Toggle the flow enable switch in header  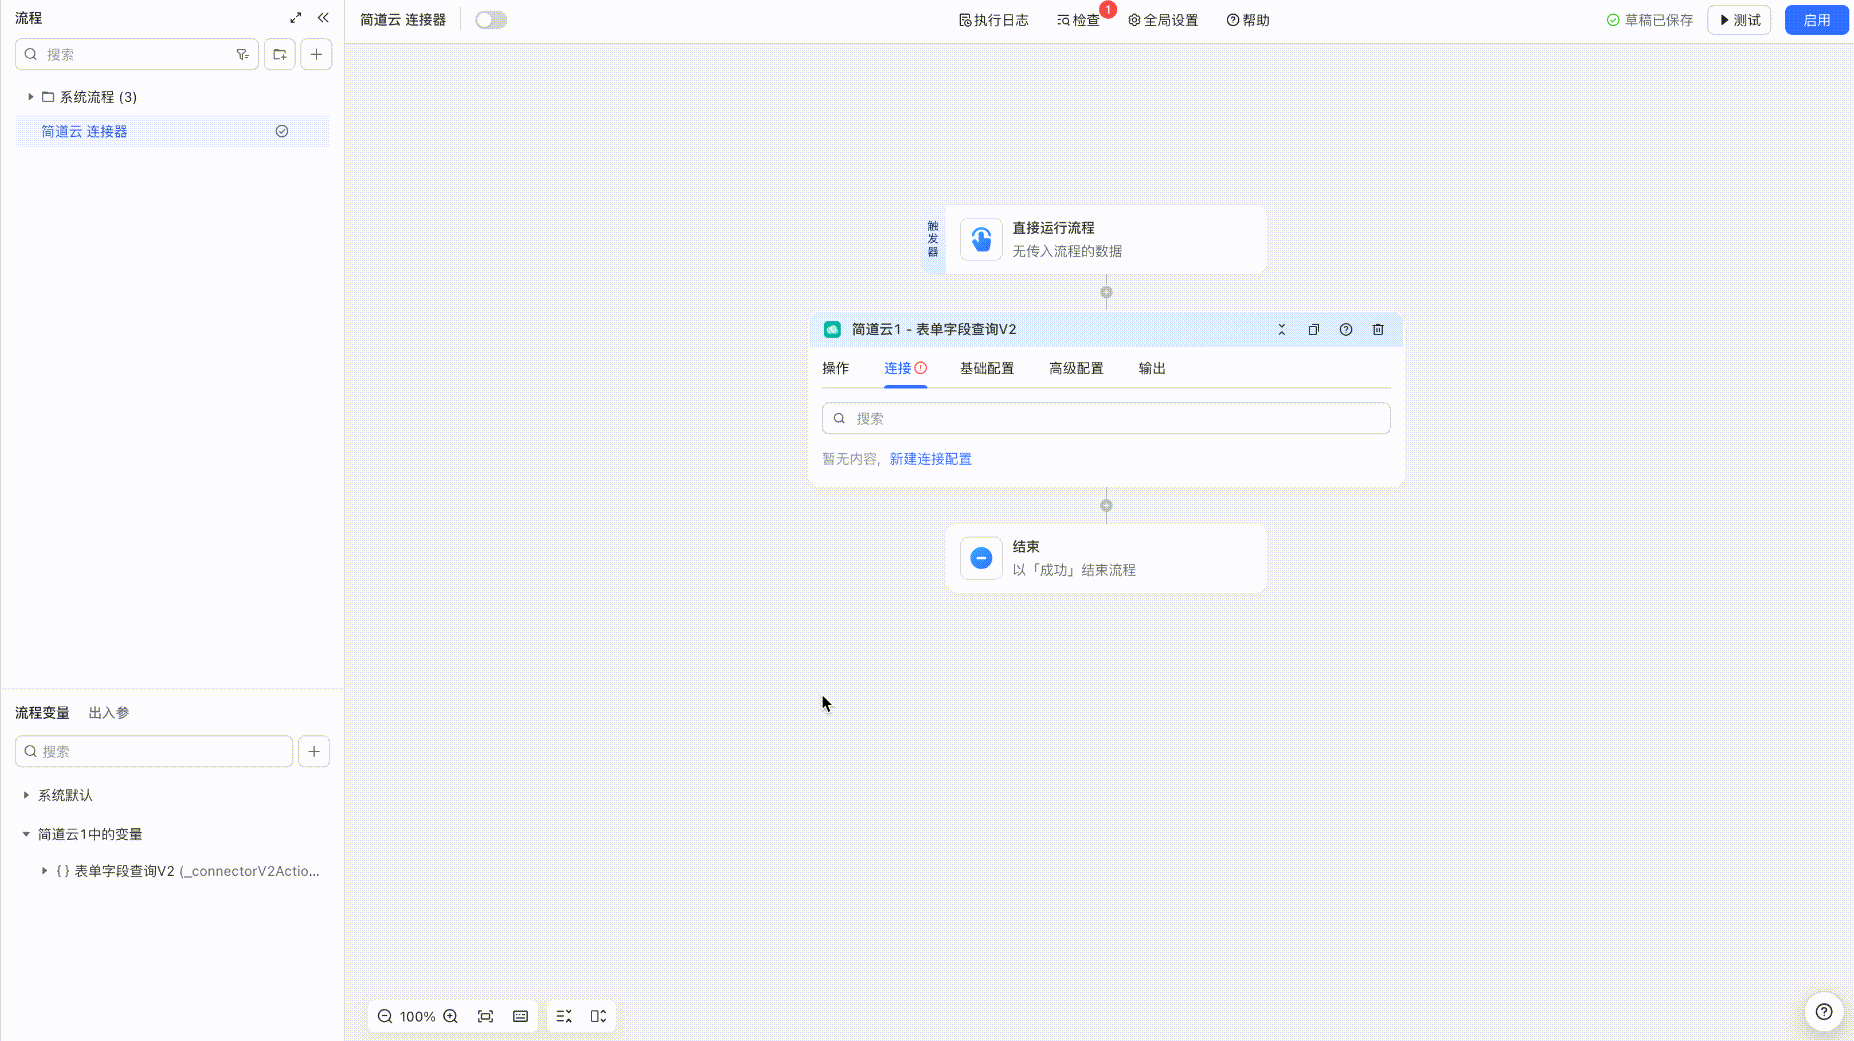point(491,20)
